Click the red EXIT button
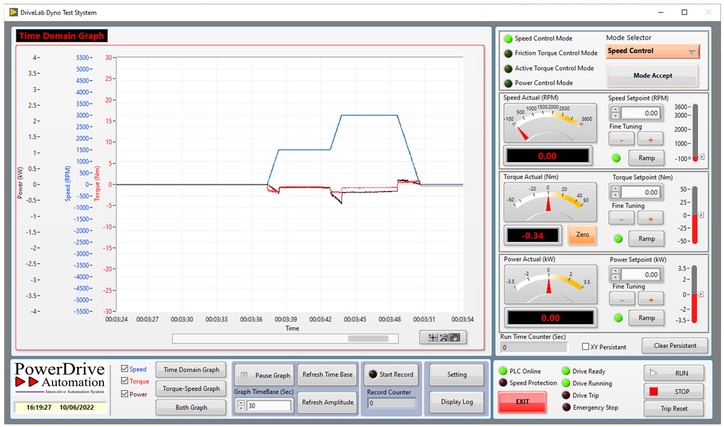This screenshot has height=427, width=724. [522, 402]
